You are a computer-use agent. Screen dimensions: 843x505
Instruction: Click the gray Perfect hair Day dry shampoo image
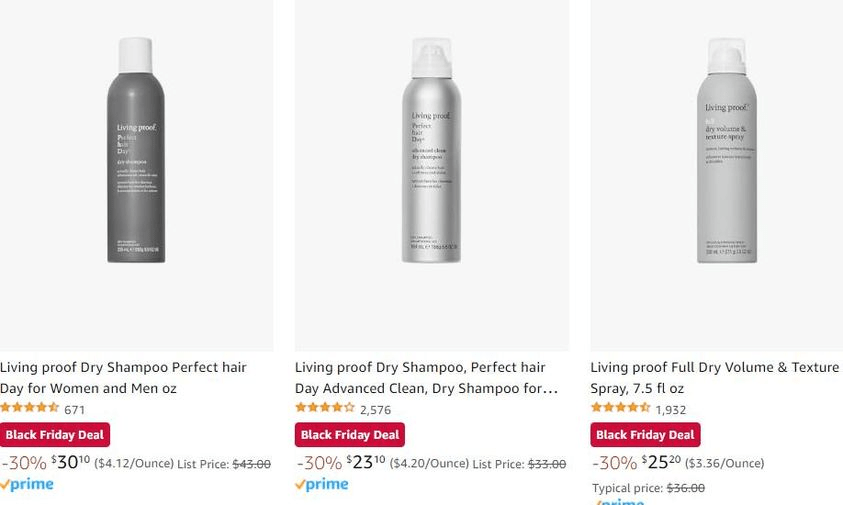coord(136,150)
